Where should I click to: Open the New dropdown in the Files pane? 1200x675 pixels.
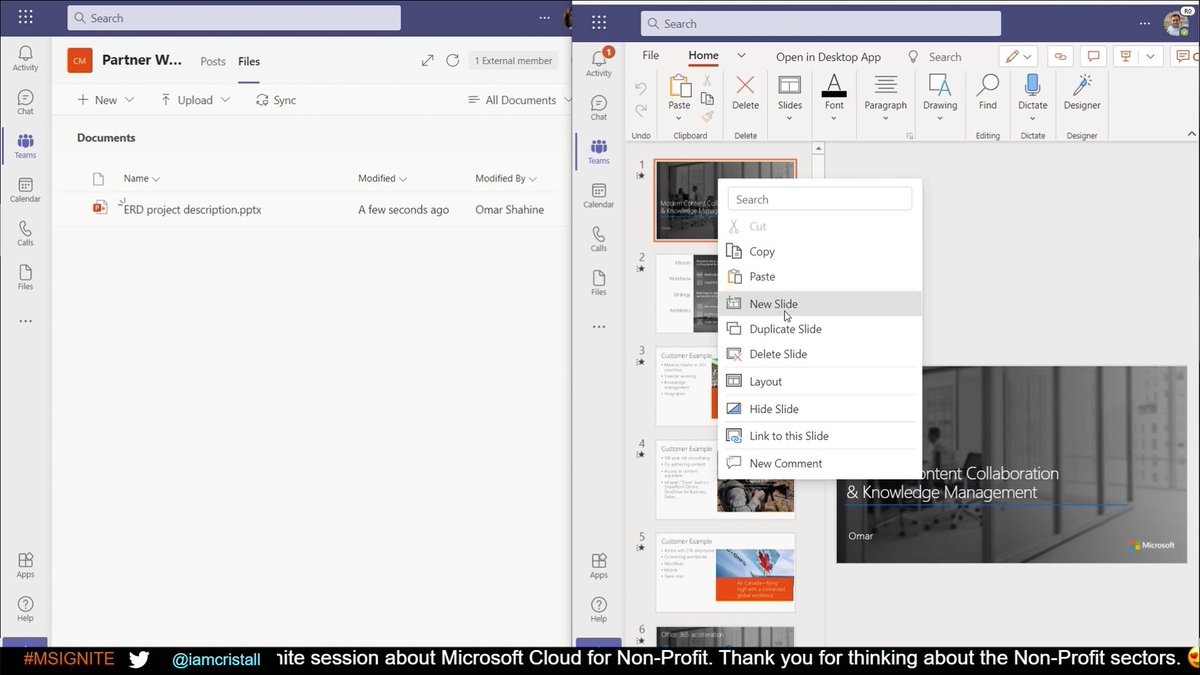pyautogui.click(x=105, y=99)
